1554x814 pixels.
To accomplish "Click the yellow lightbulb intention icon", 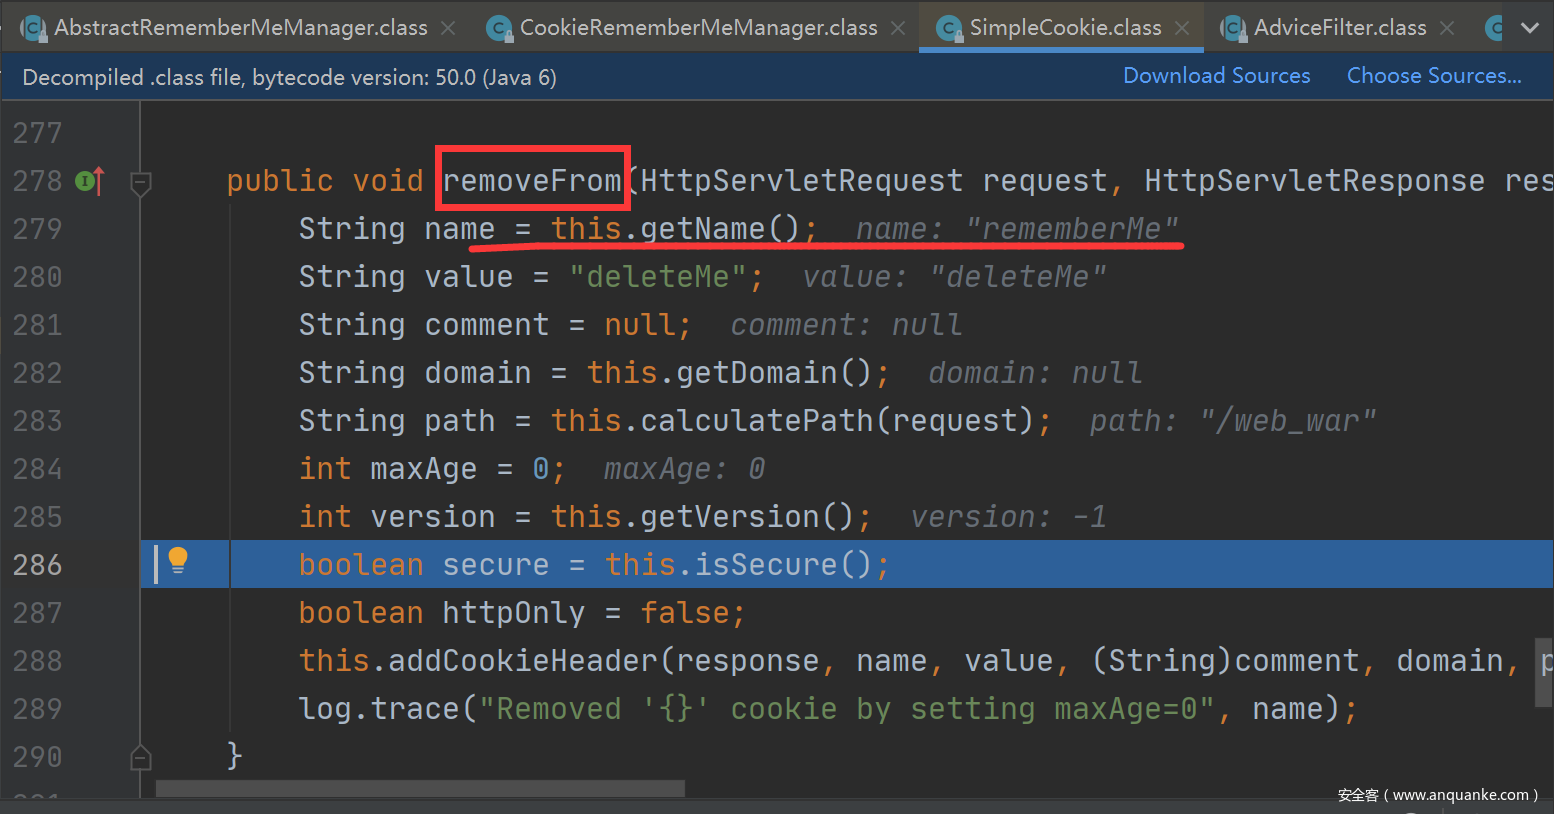I will 178,560.
